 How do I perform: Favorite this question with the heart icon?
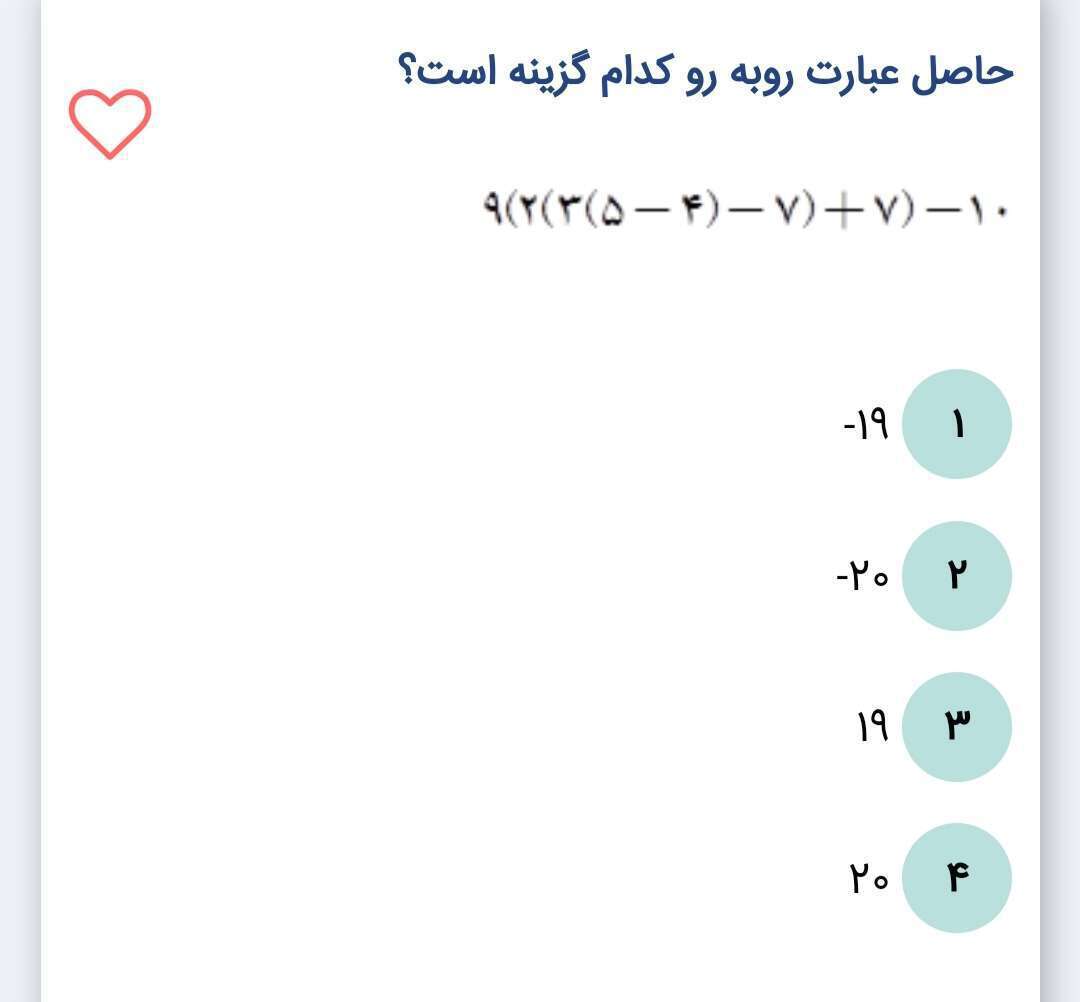click(110, 124)
